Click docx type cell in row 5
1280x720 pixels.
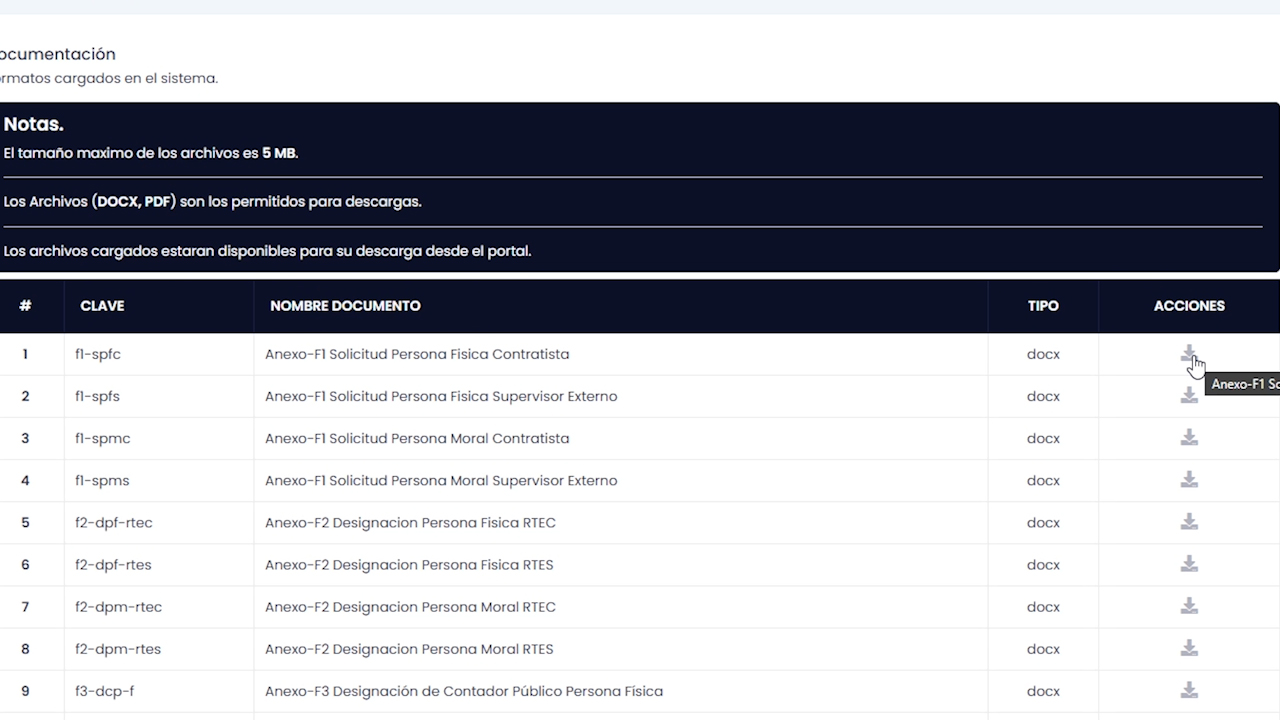1042,522
